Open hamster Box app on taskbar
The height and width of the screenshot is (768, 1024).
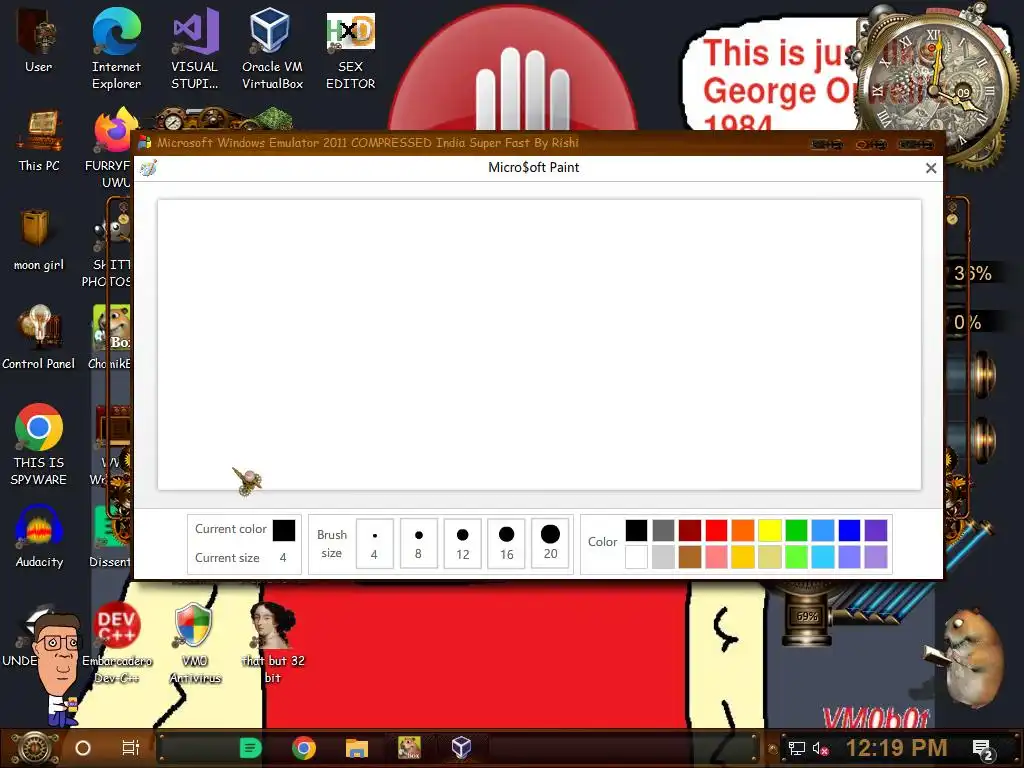409,748
